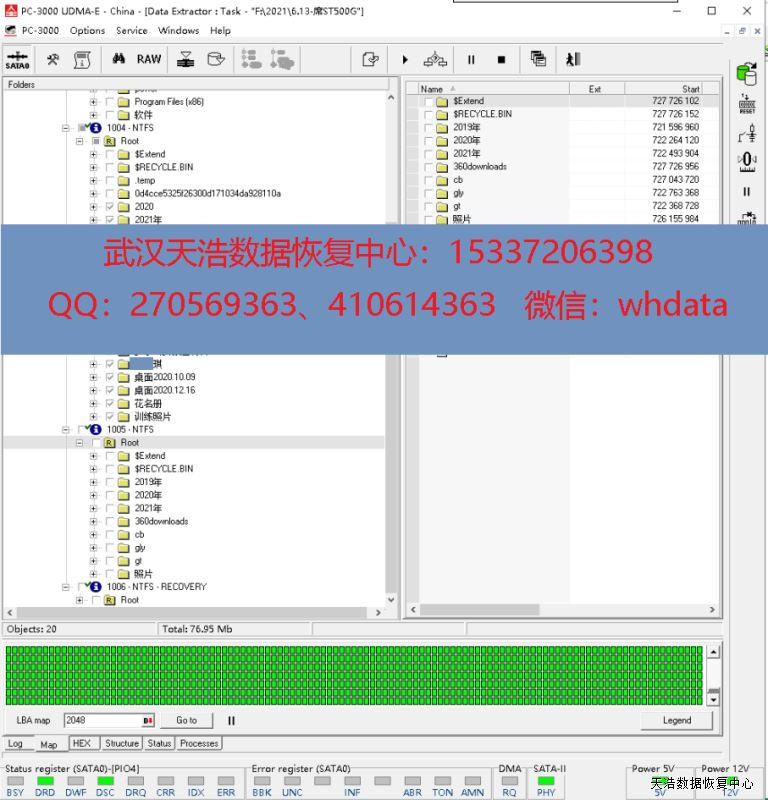Click the LBA map input field

point(102,720)
